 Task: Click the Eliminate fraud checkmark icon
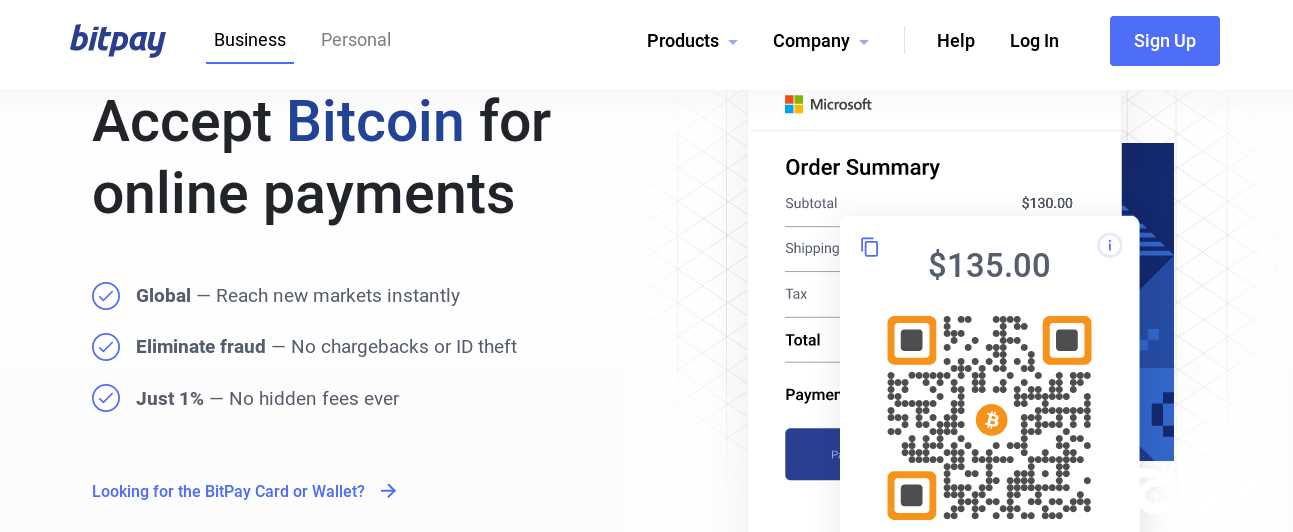tap(106, 347)
